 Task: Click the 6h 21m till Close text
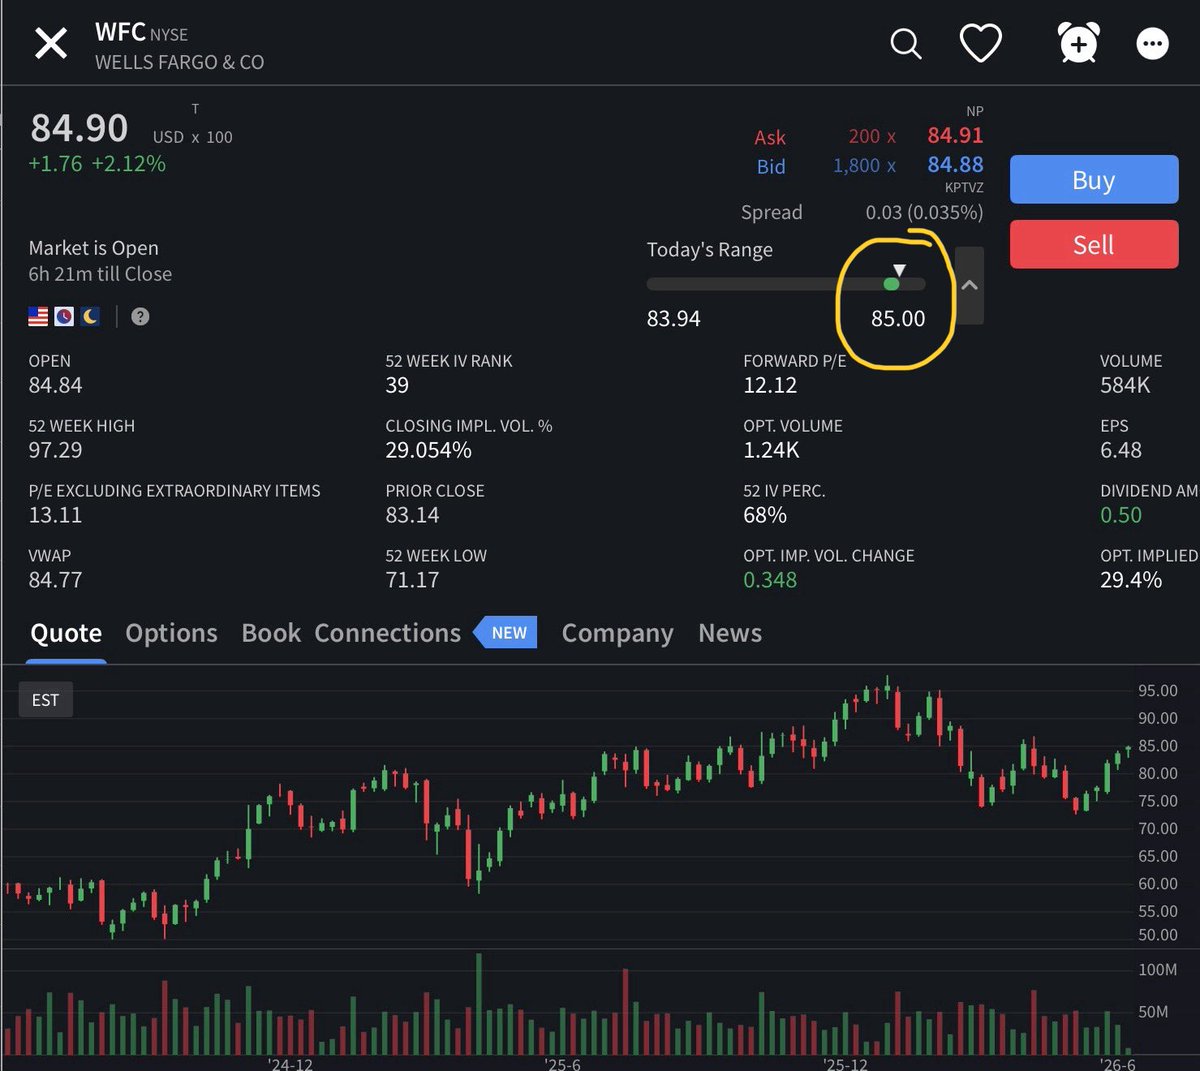[100, 274]
